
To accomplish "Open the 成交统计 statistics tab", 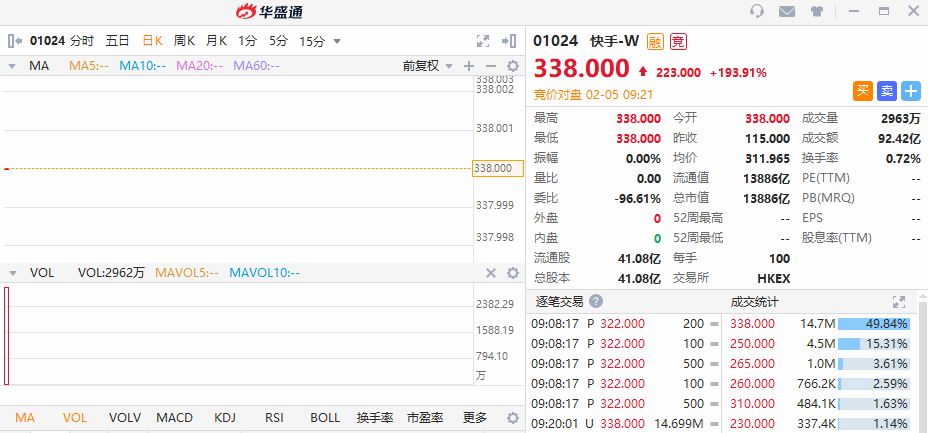I will pos(755,302).
